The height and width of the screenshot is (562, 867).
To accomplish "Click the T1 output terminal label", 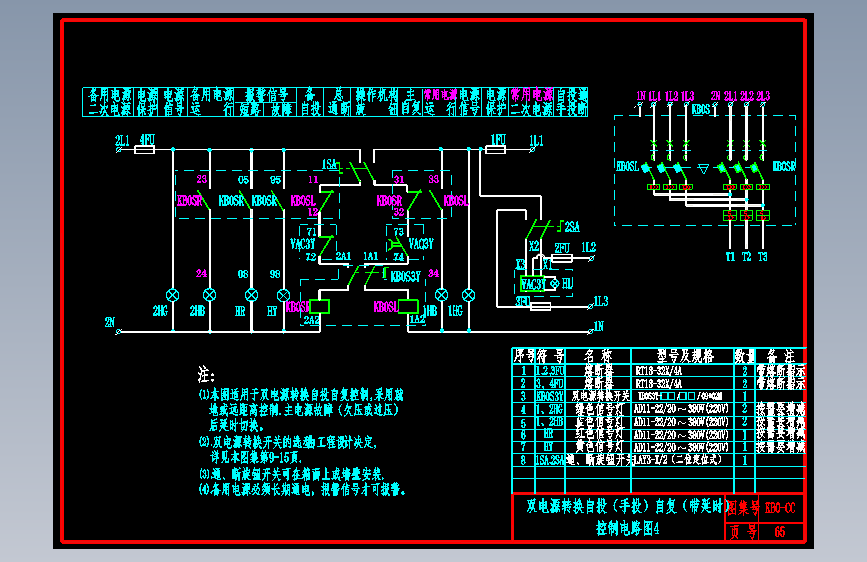I will click(730, 257).
